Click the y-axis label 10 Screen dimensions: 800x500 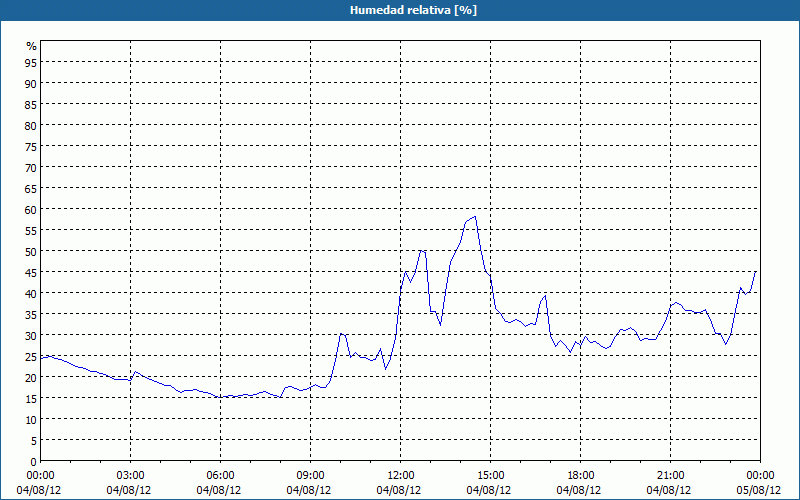tap(31, 419)
